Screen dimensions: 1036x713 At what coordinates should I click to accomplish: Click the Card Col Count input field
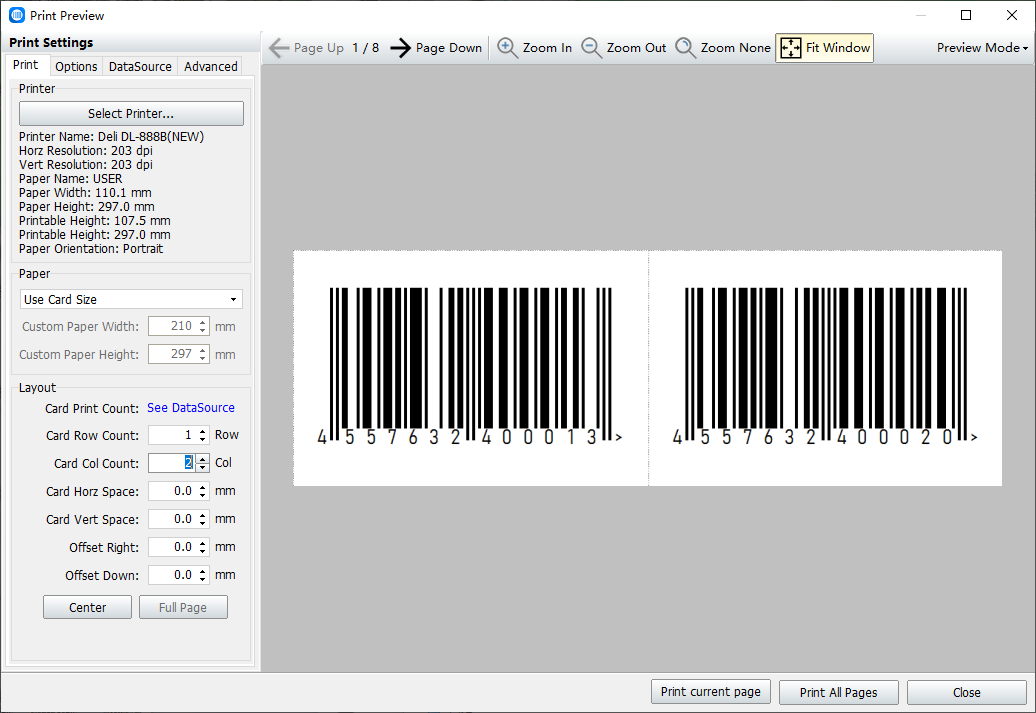pyautogui.click(x=172, y=463)
